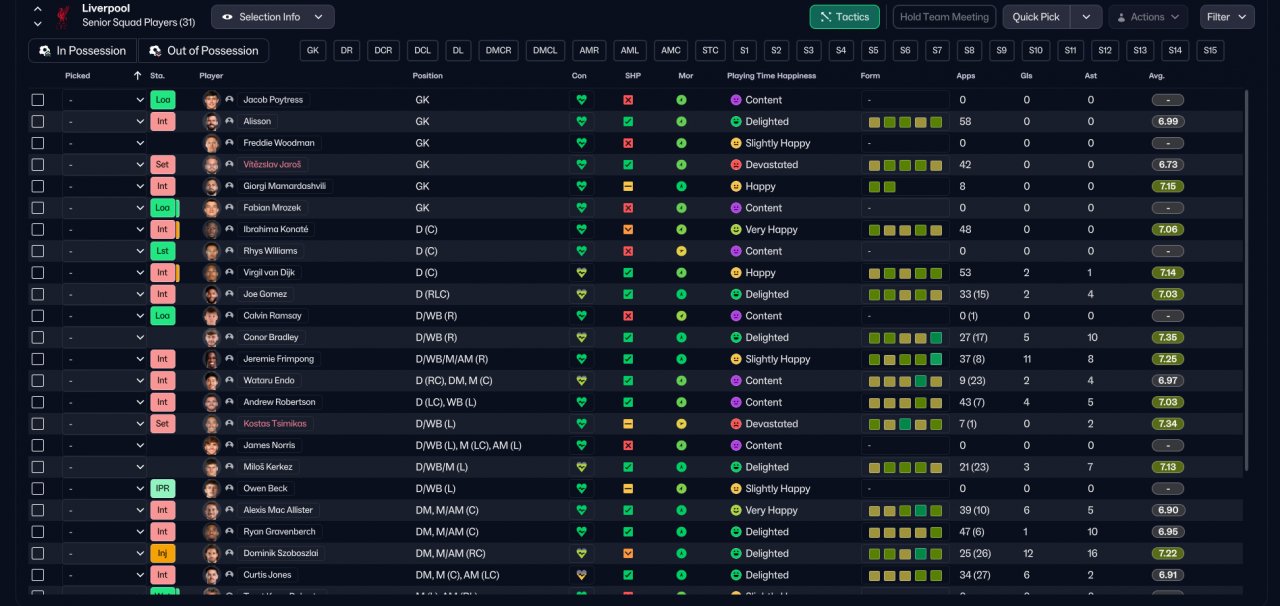Tick the checkbox for Curtis Jones

(x=38, y=575)
